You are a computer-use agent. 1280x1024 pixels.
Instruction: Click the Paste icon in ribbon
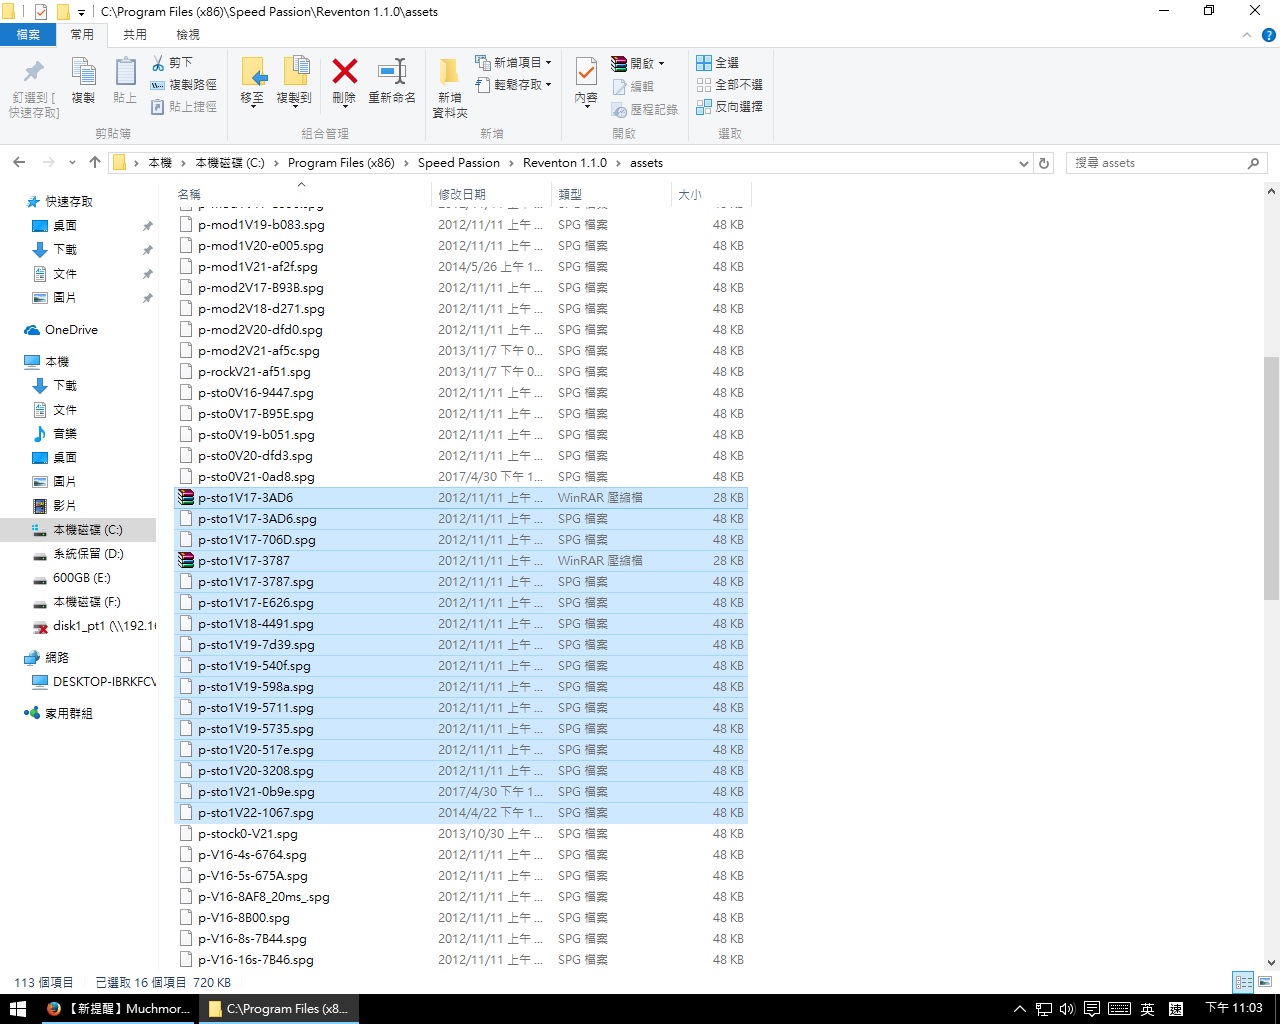[125, 72]
